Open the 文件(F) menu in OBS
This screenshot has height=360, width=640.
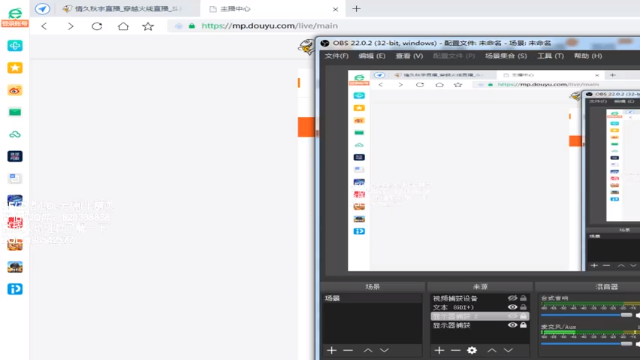337,56
